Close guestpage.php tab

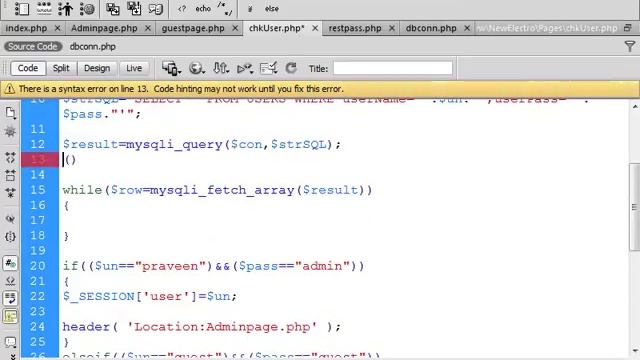235,28
